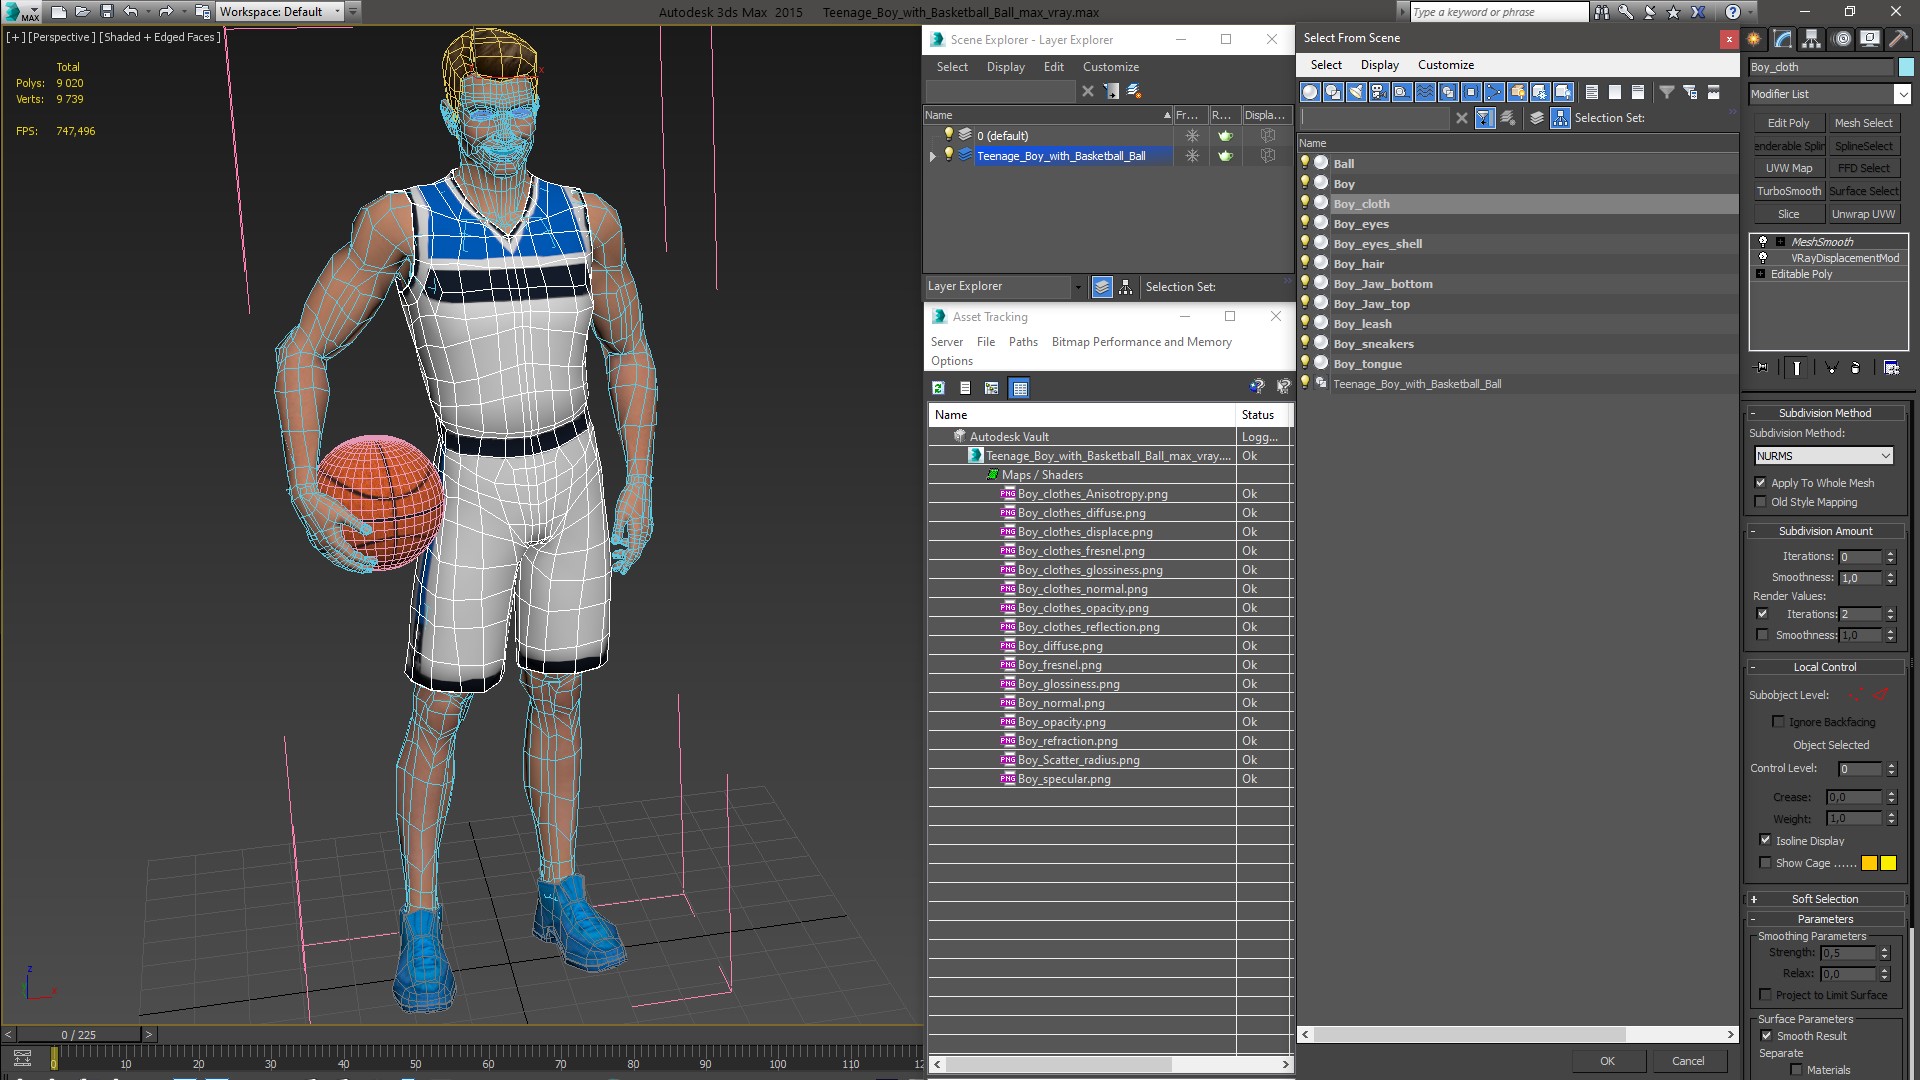Toggle Display Space Warps filter
Screen dimensions: 1920x1080
(1425, 92)
